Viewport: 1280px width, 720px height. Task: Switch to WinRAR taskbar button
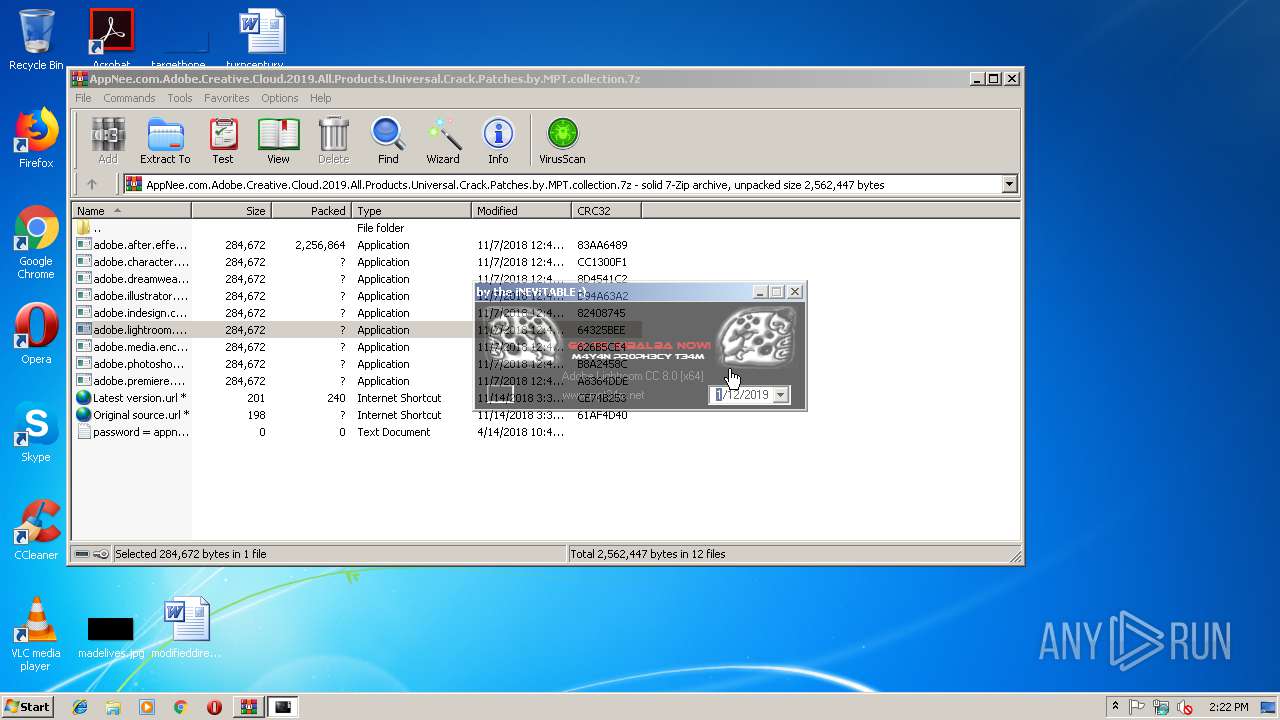[x=249, y=707]
